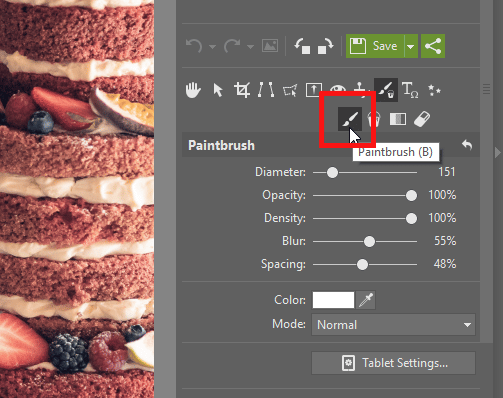
Task: Select the Fill bucket tool
Action: tap(374, 119)
